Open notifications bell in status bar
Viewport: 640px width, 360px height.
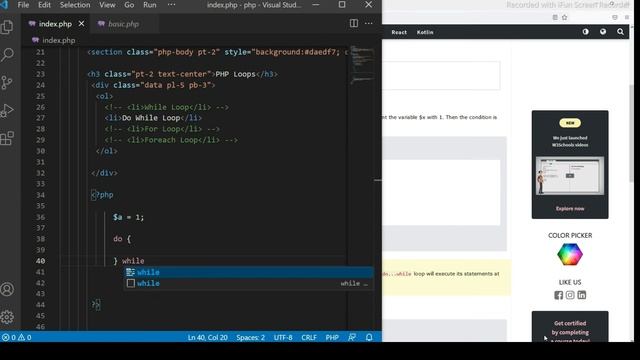coord(369,337)
